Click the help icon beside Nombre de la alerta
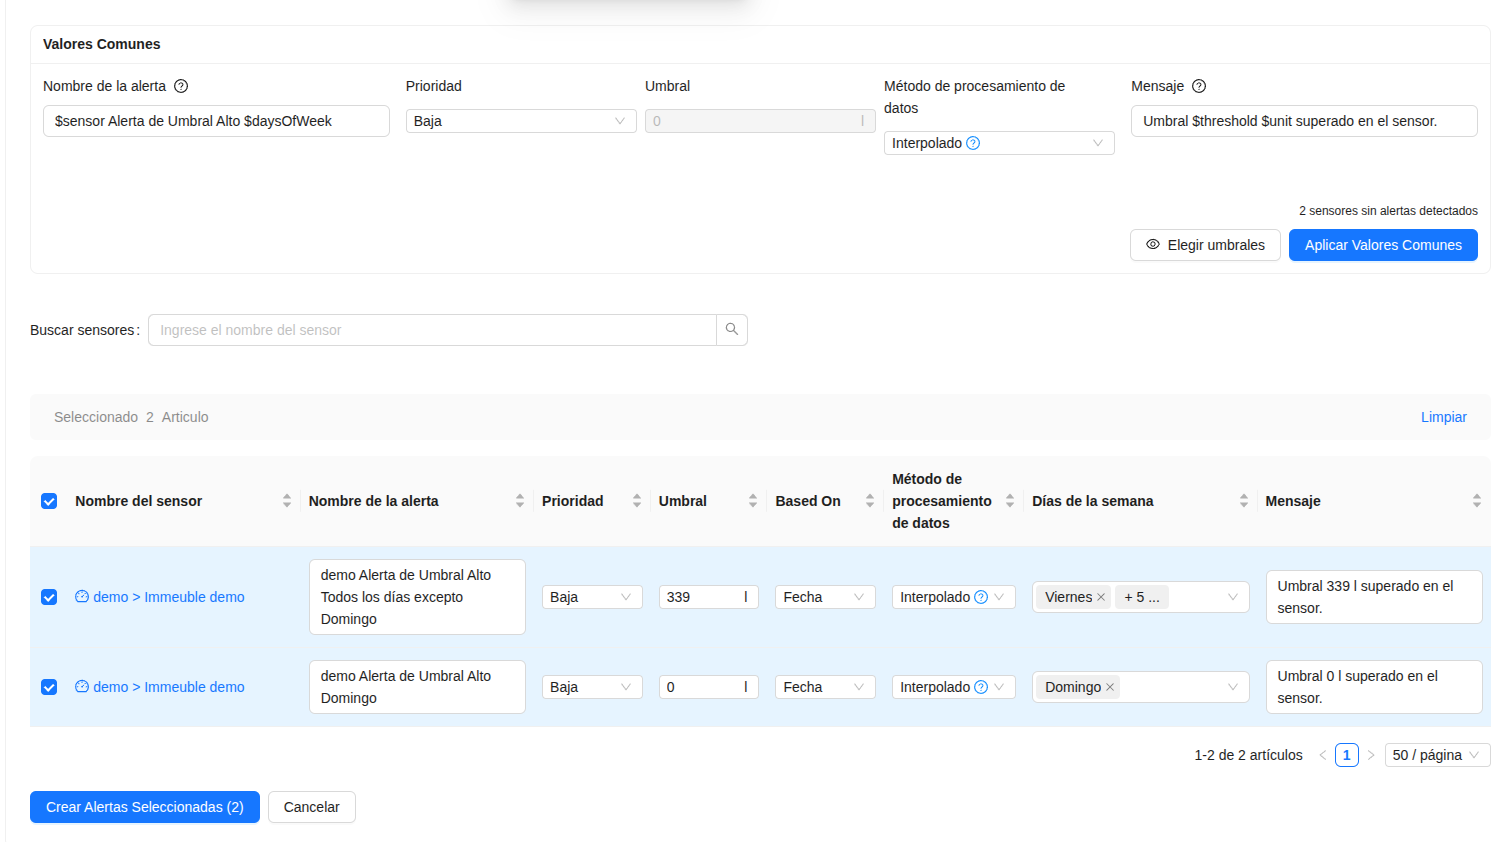Viewport: 1506px width, 842px height. point(181,86)
